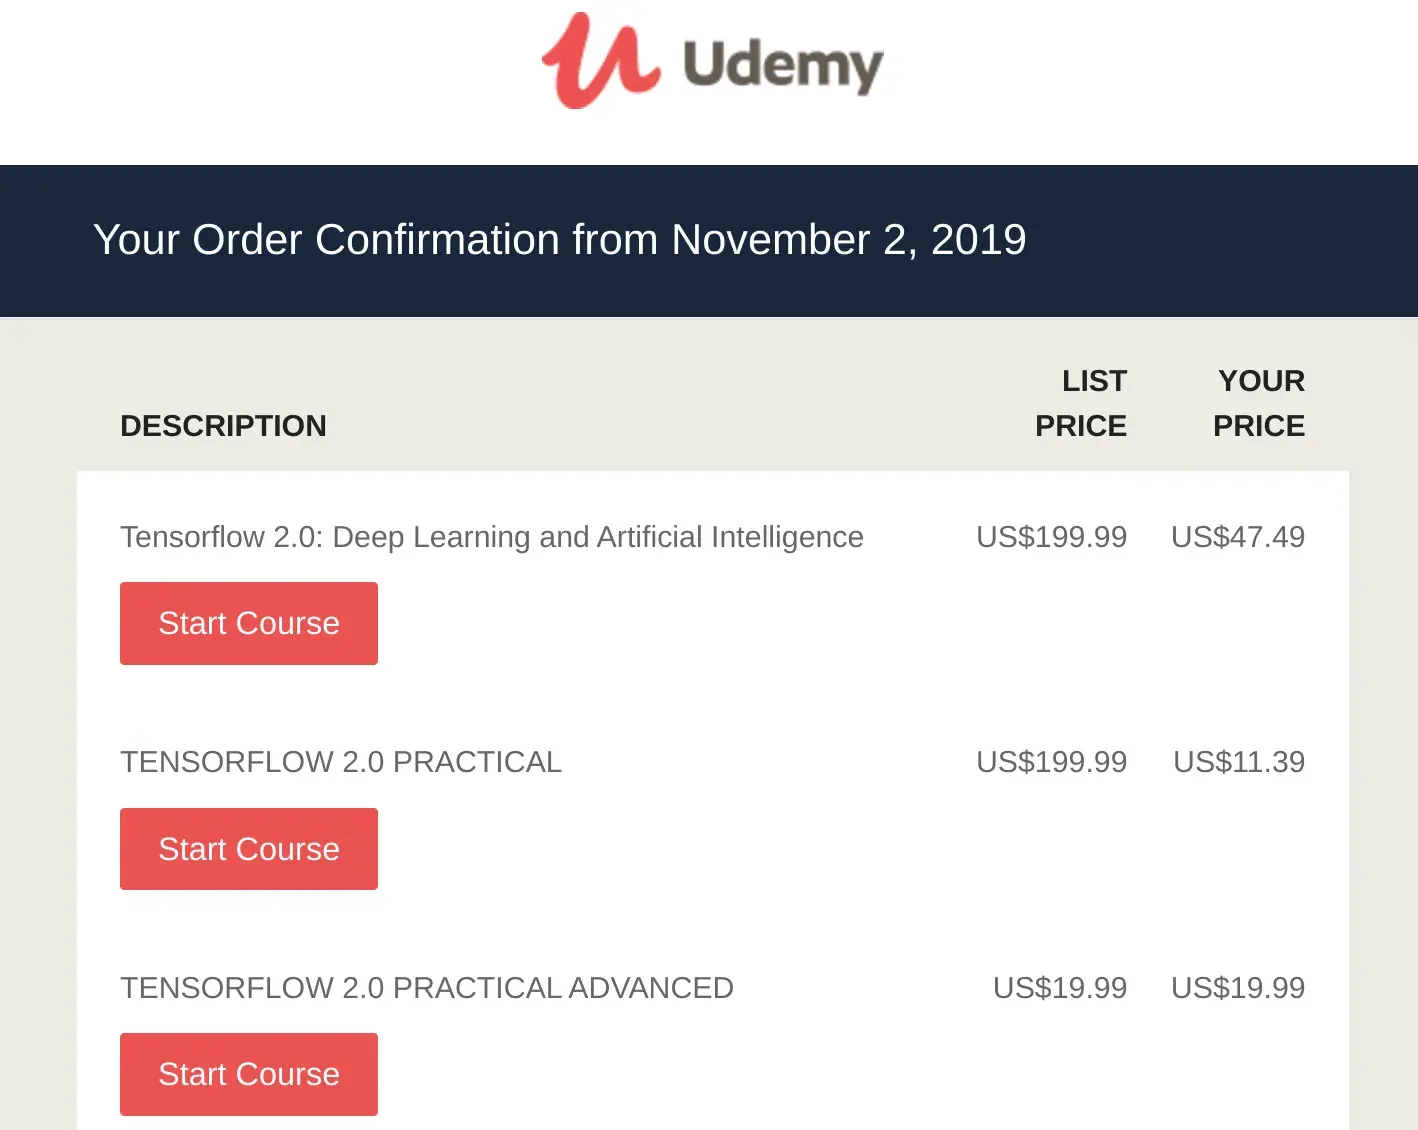Open the Tensorflow 2.0 Deep Learning course title
1418x1130 pixels.
click(x=492, y=537)
